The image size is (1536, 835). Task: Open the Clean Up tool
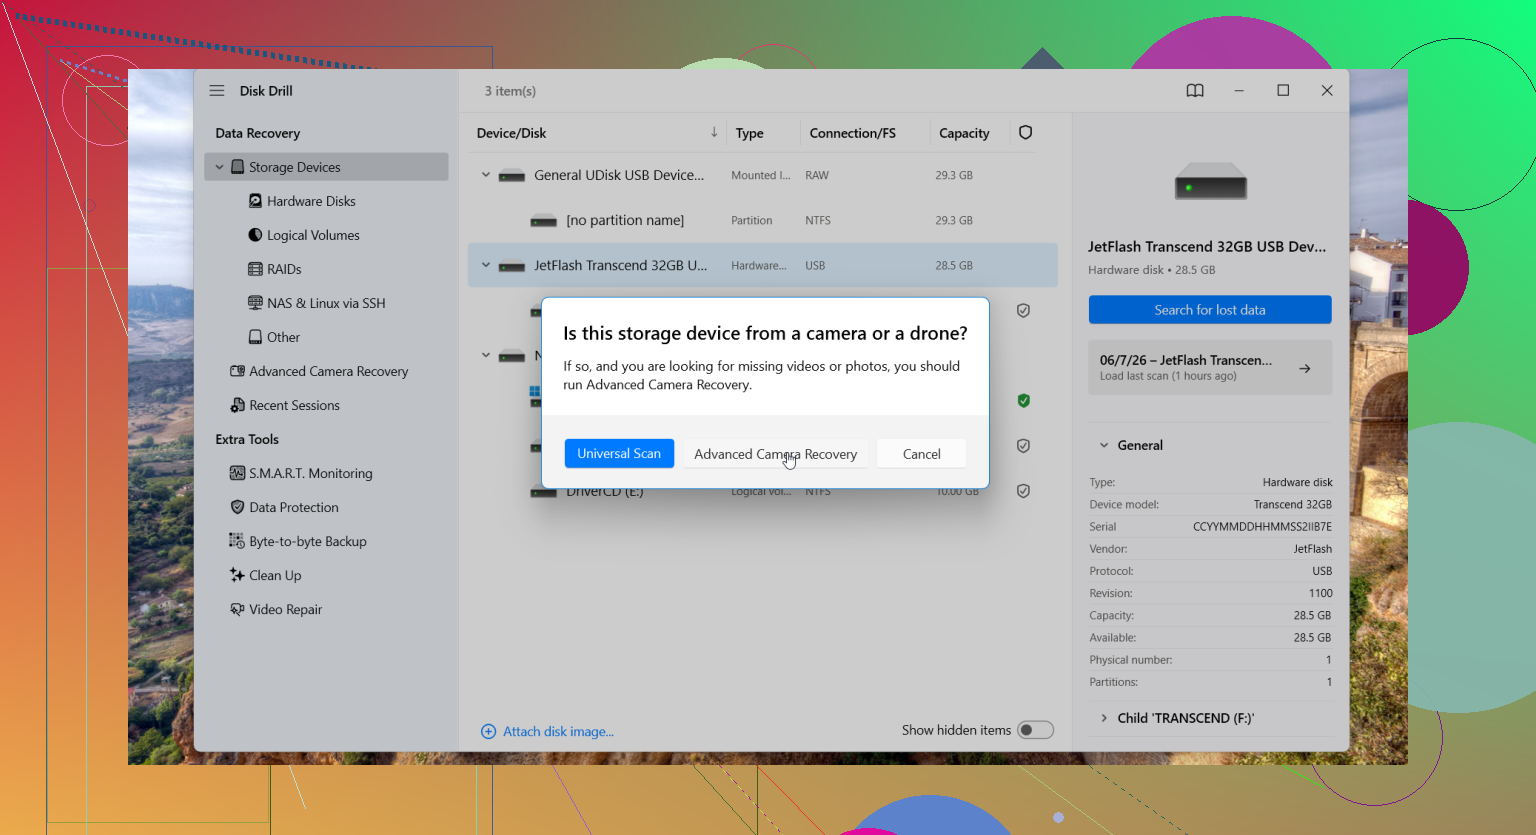tap(265, 575)
